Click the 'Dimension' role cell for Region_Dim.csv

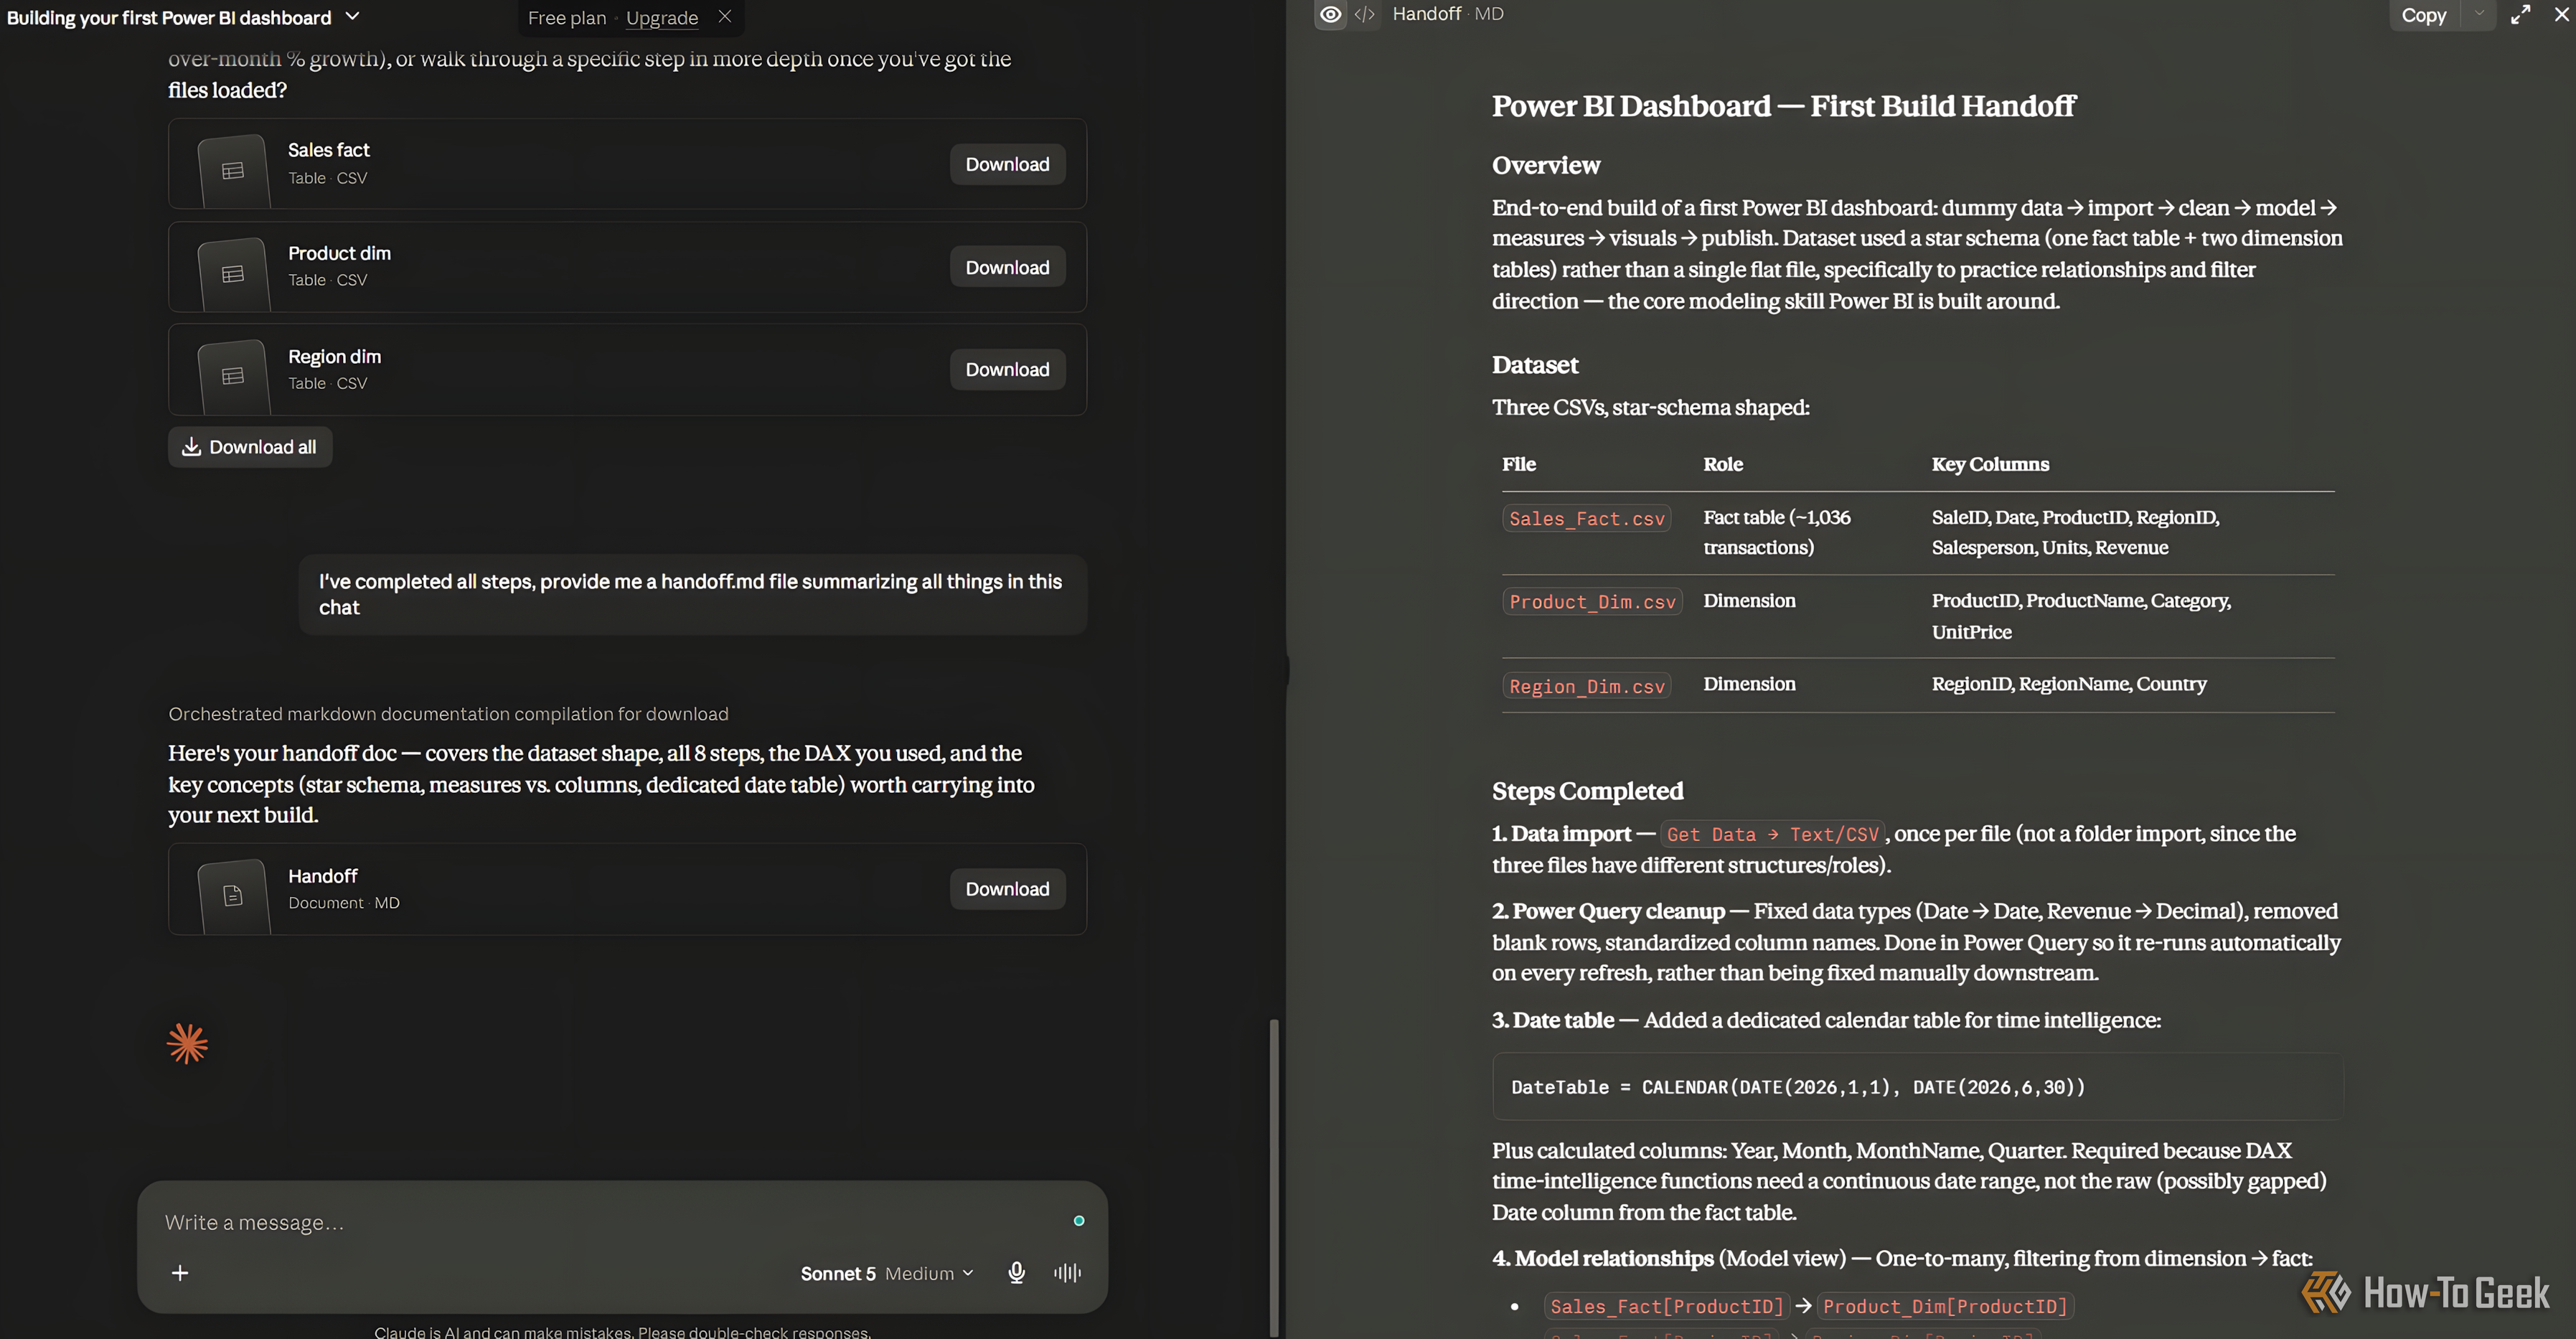point(1749,684)
